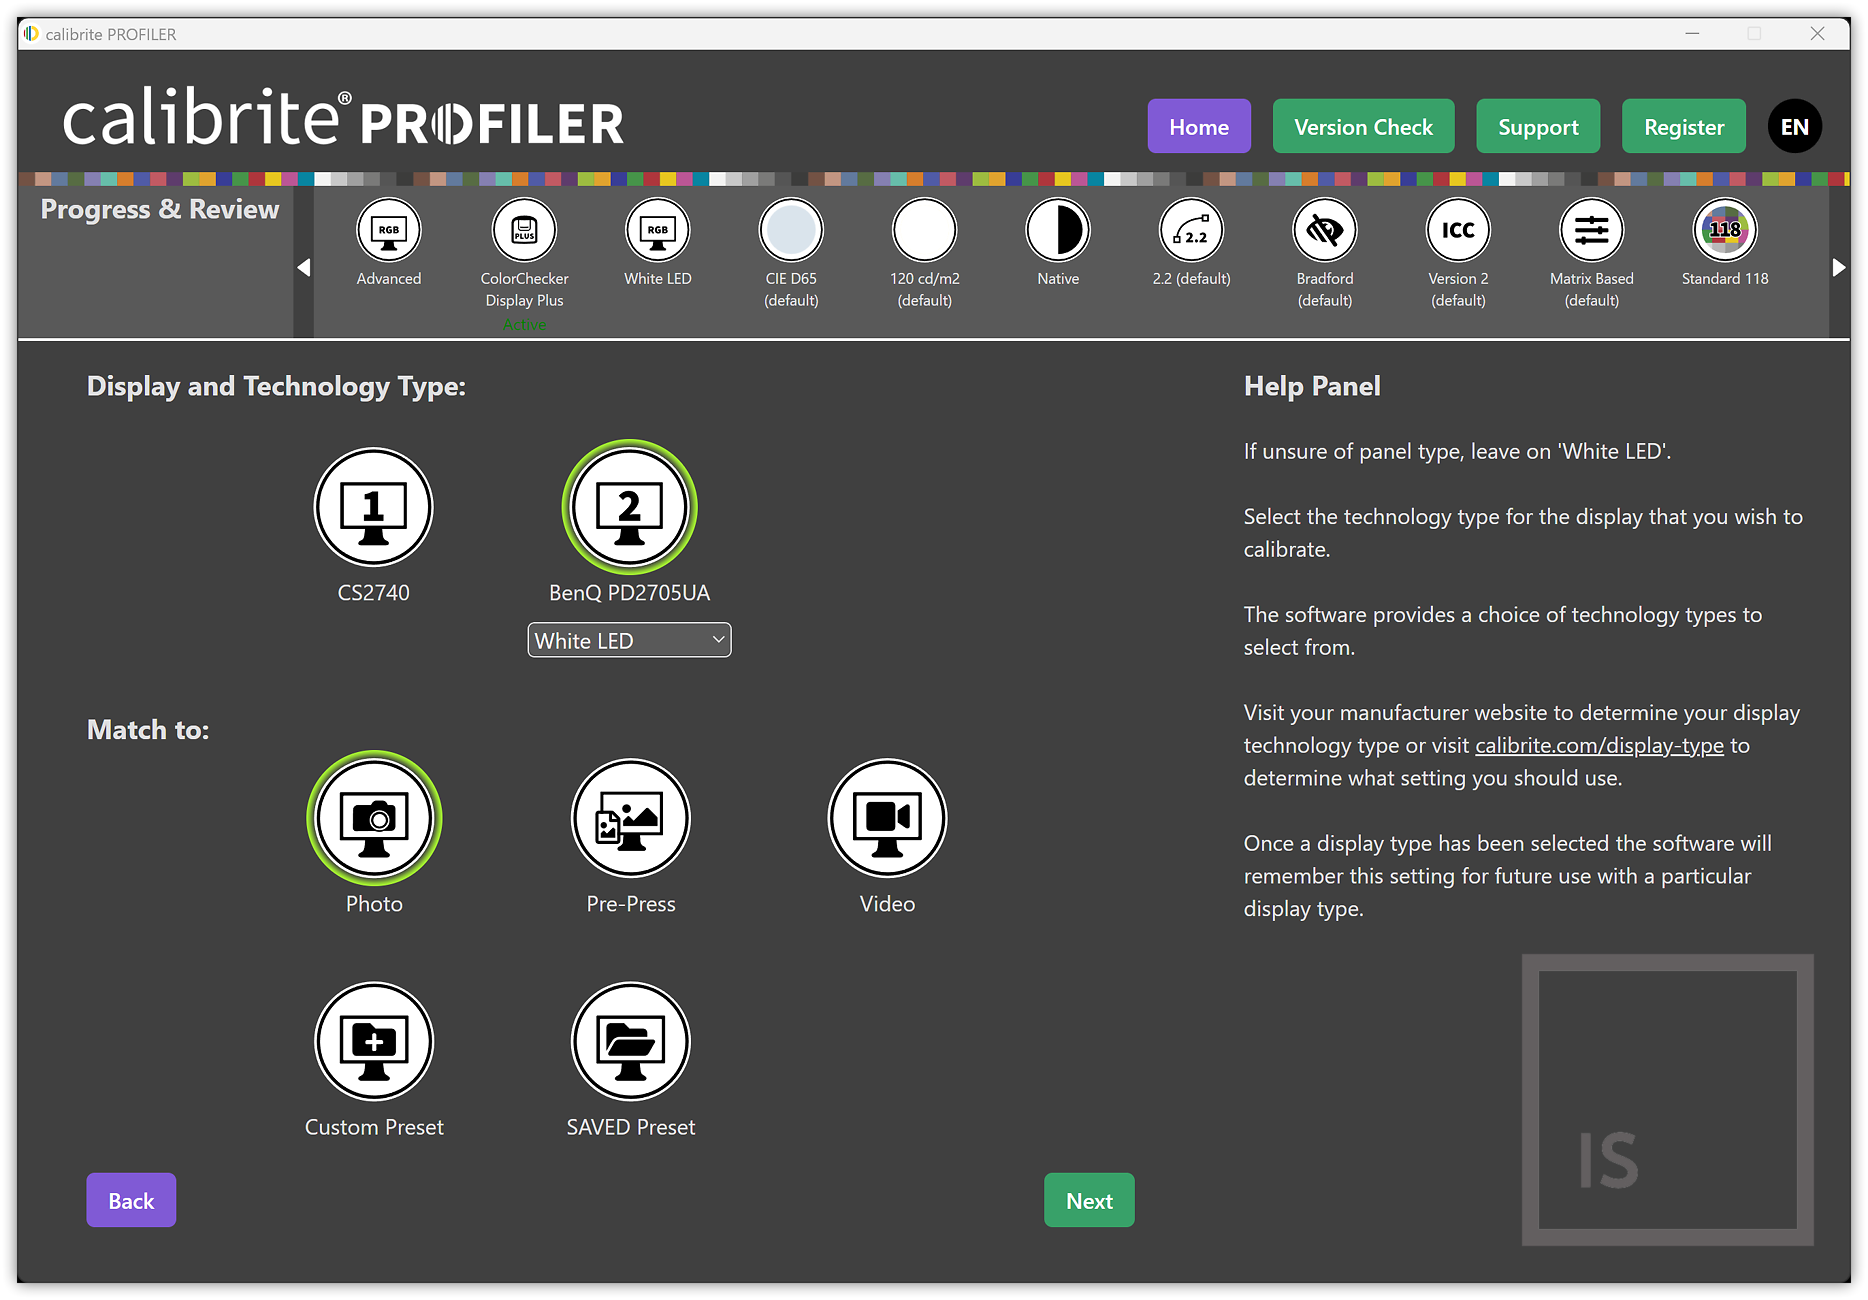Select the Standard 118 patch set icon

(x=1724, y=230)
